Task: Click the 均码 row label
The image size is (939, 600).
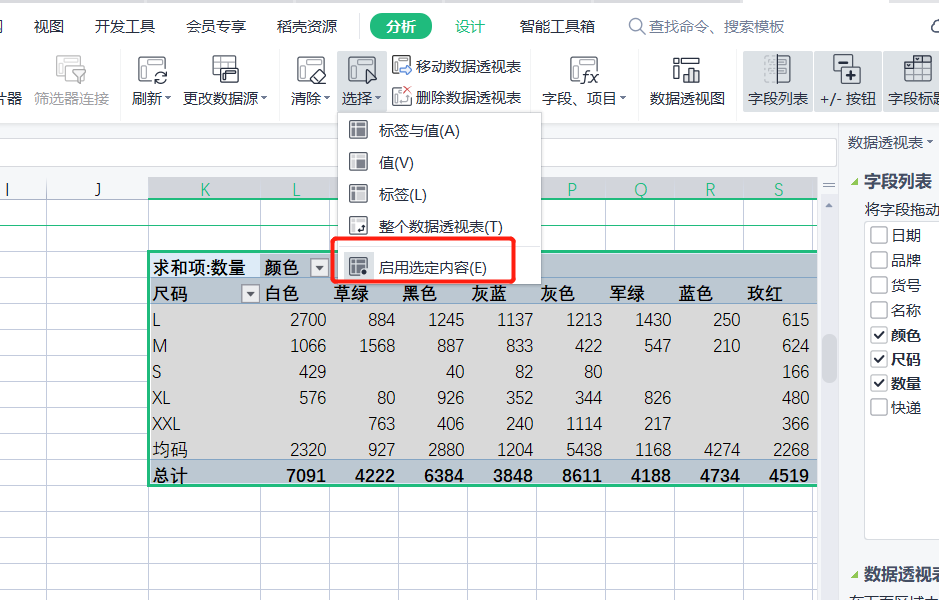Action: [x=170, y=449]
